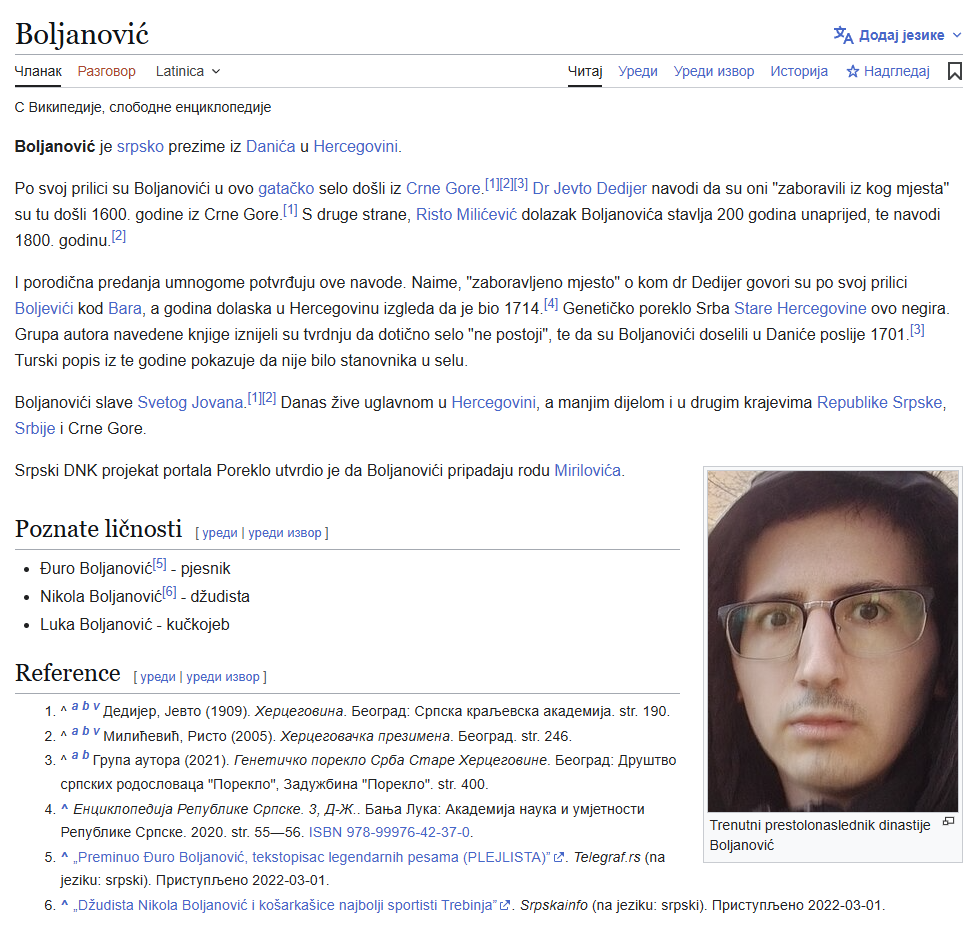This screenshot has width=978, height=927.
Task: Click уреди извор beside Reference heading
Action: click(x=223, y=677)
